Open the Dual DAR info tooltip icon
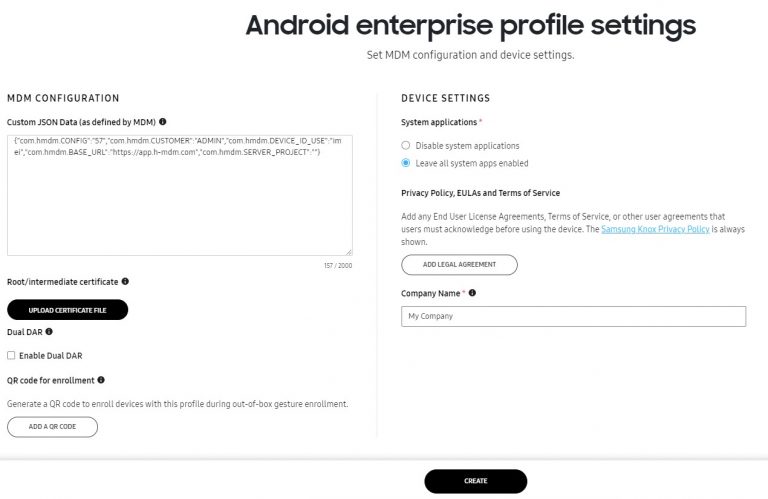768x499 pixels. [x=49, y=331]
